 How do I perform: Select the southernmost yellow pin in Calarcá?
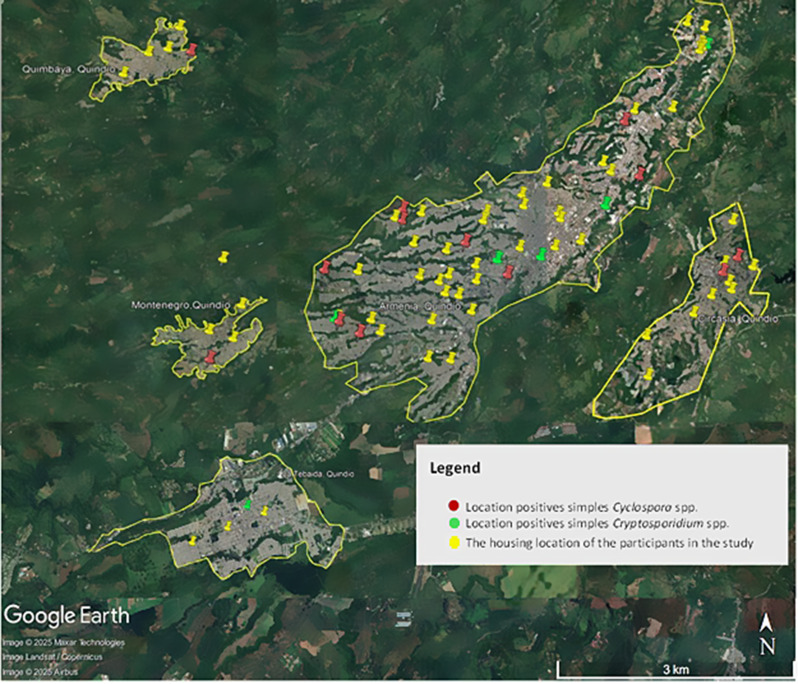(648, 374)
